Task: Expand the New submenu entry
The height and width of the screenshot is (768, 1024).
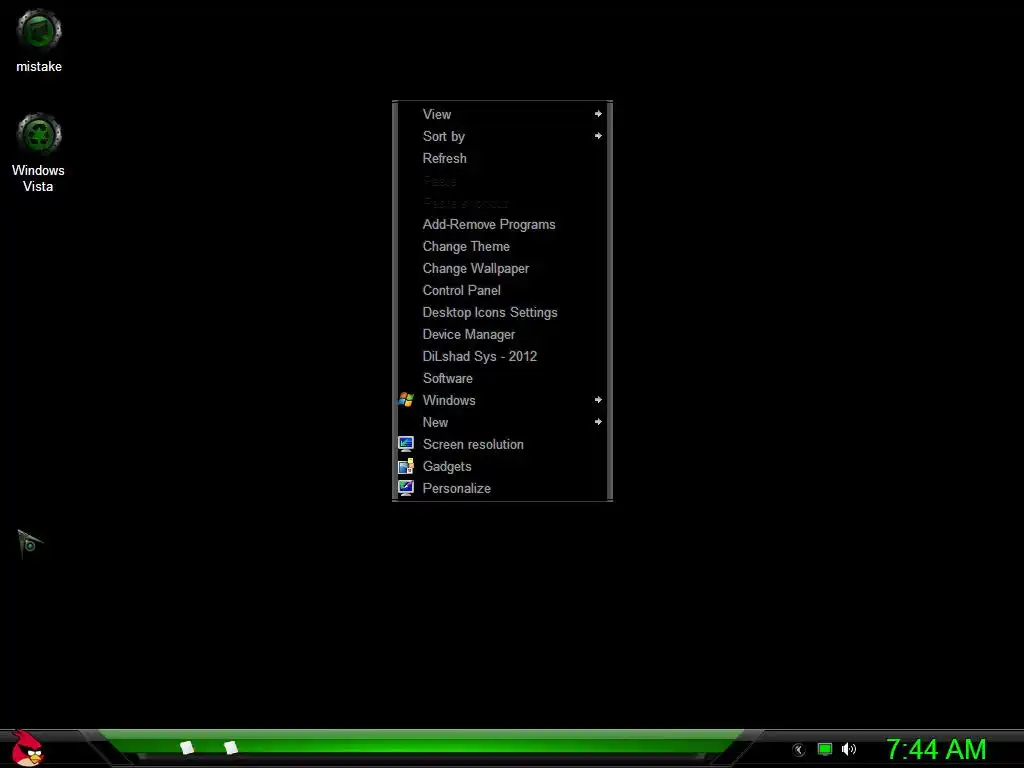Action: click(x=502, y=423)
